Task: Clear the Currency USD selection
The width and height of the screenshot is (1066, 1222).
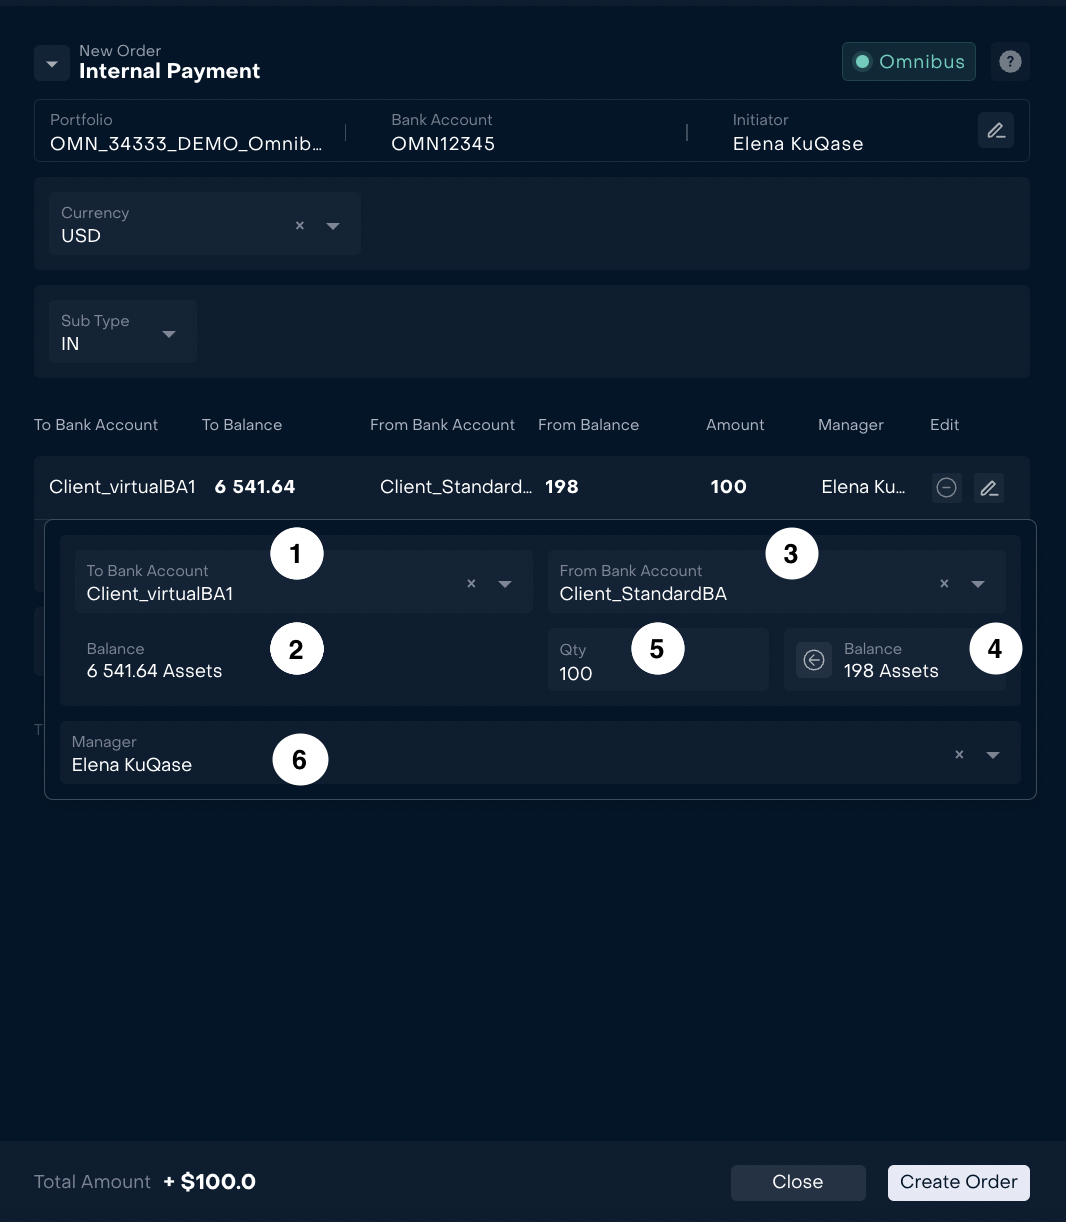Action: click(x=299, y=226)
